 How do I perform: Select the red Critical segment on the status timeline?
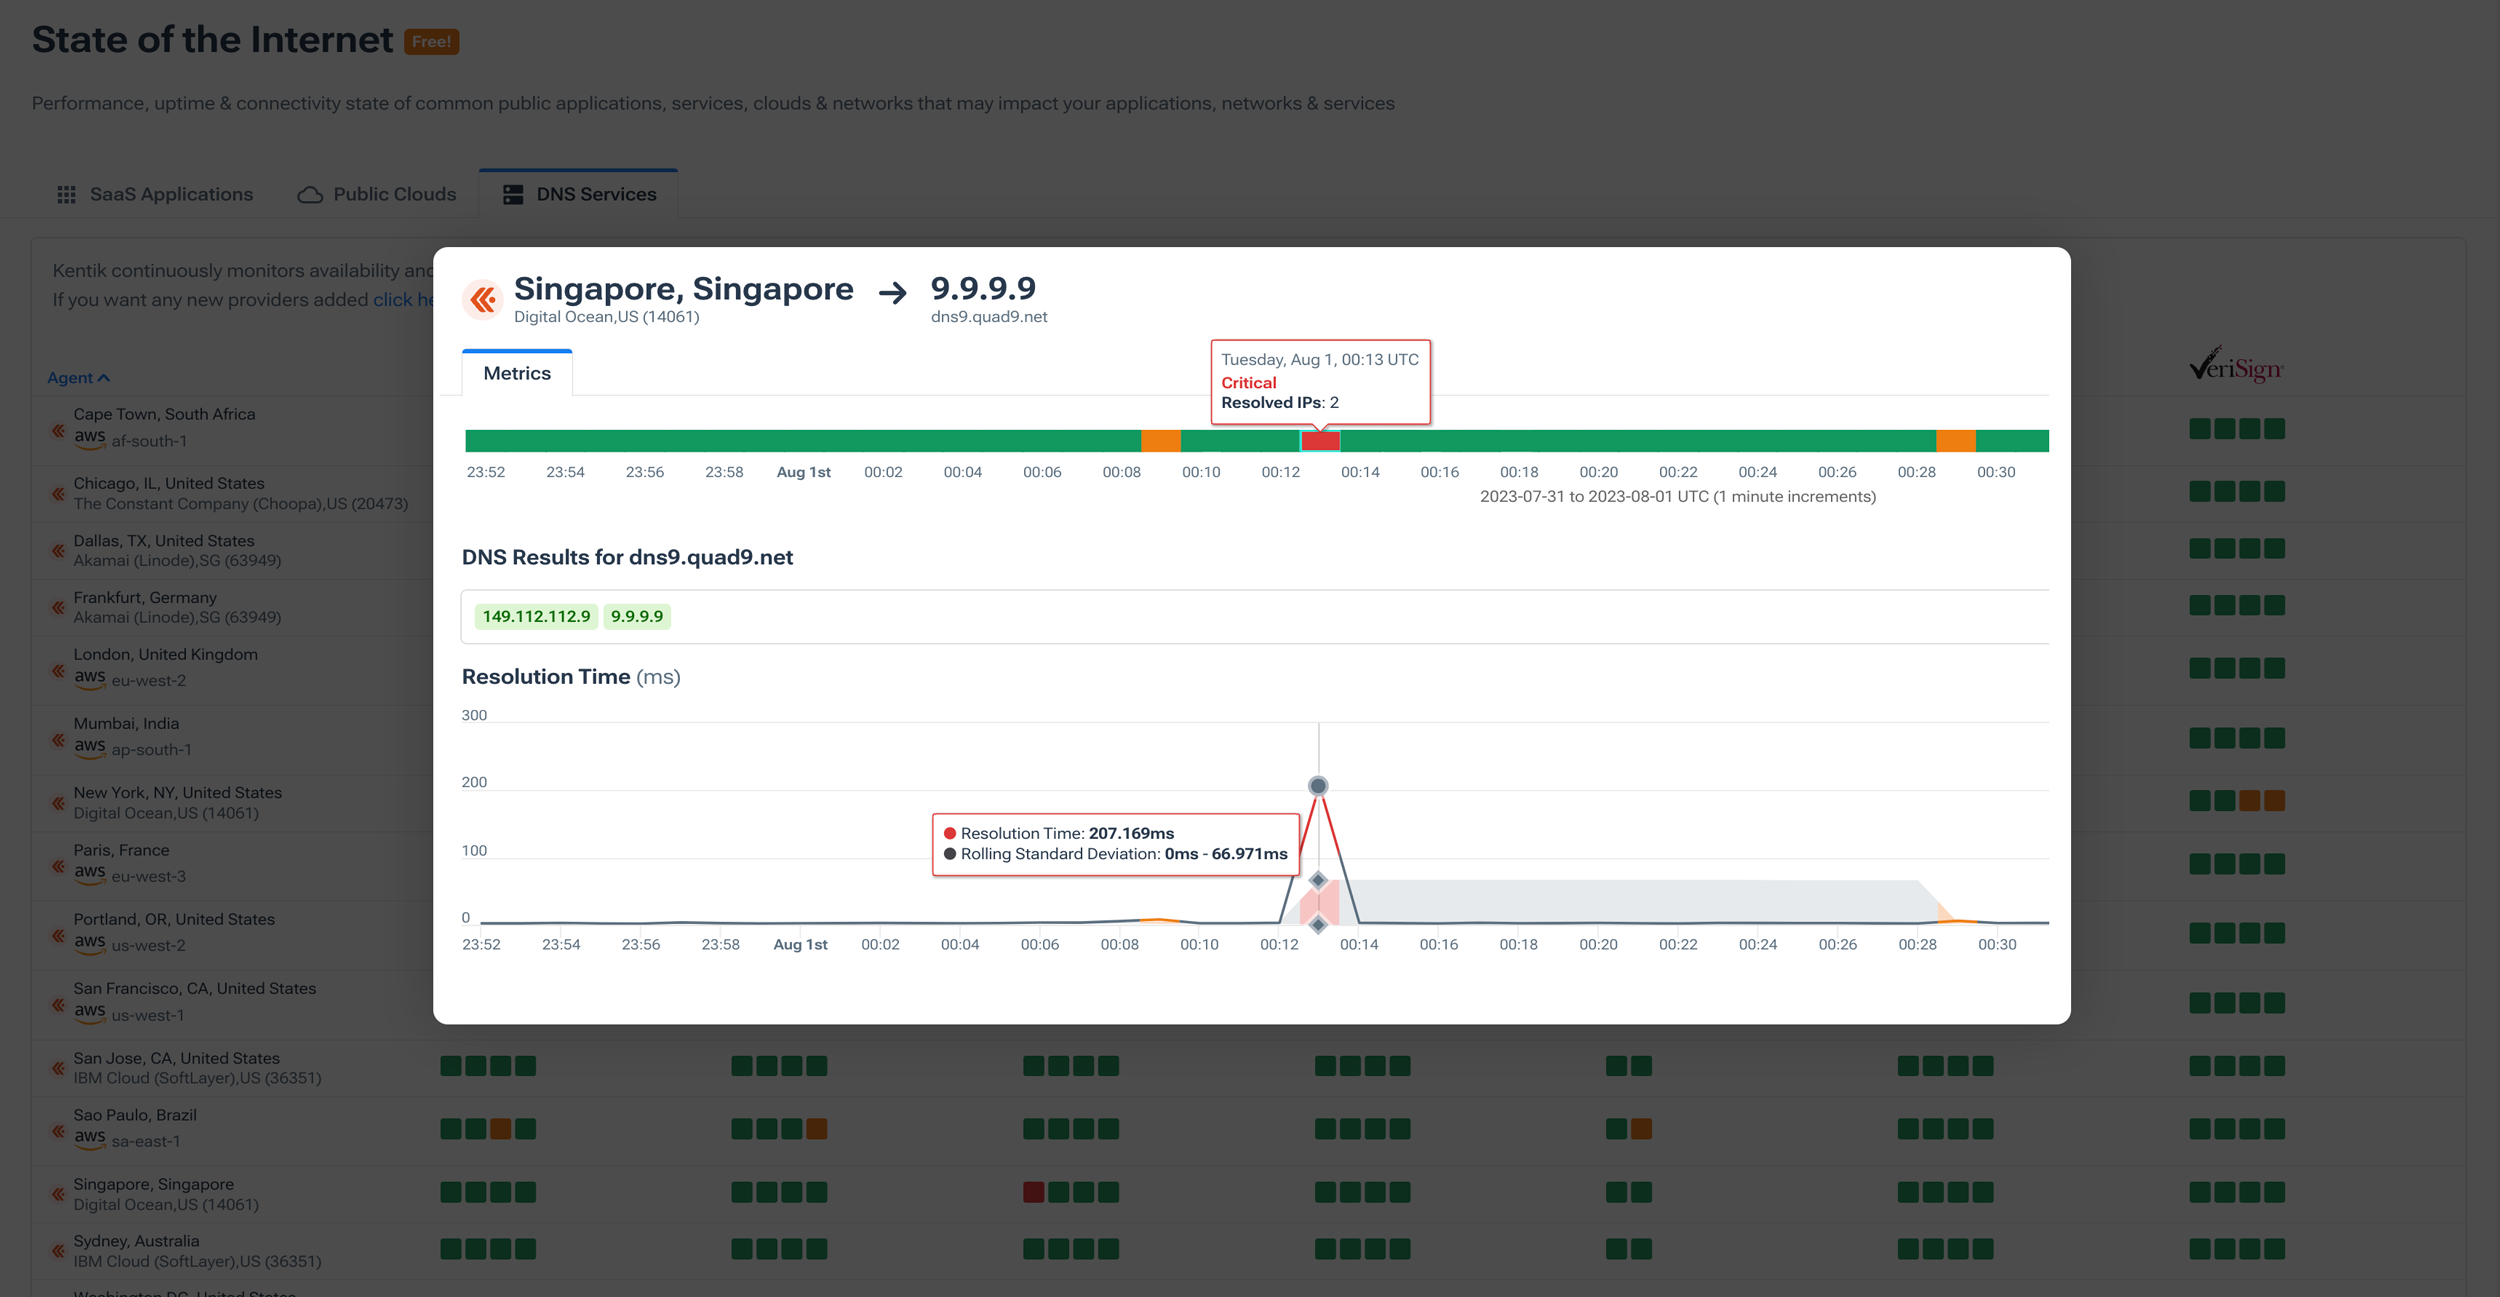point(1319,440)
